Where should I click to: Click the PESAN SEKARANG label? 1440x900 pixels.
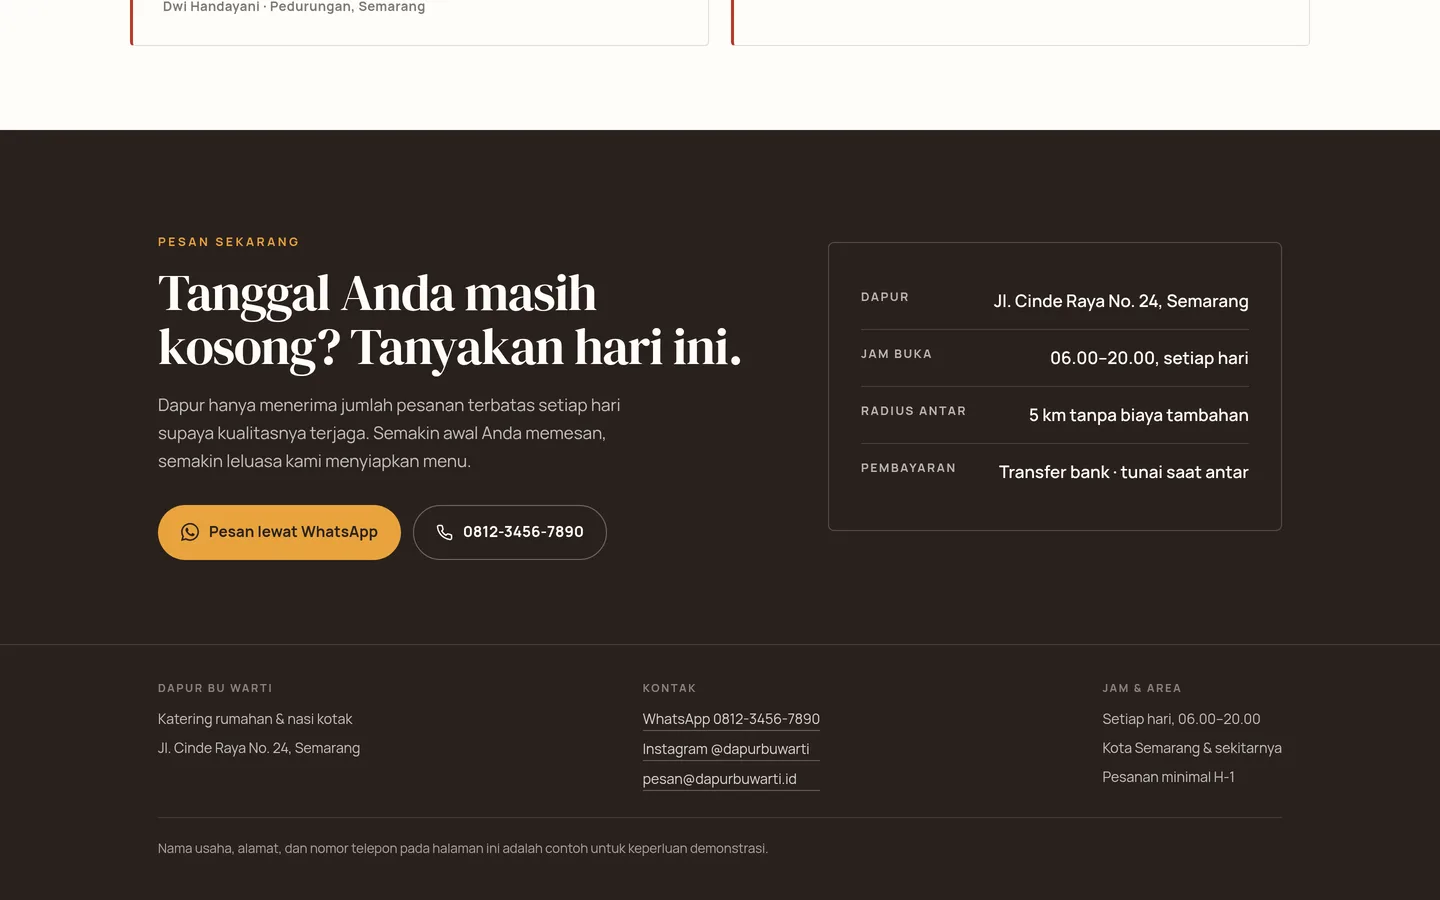pyautogui.click(x=229, y=242)
